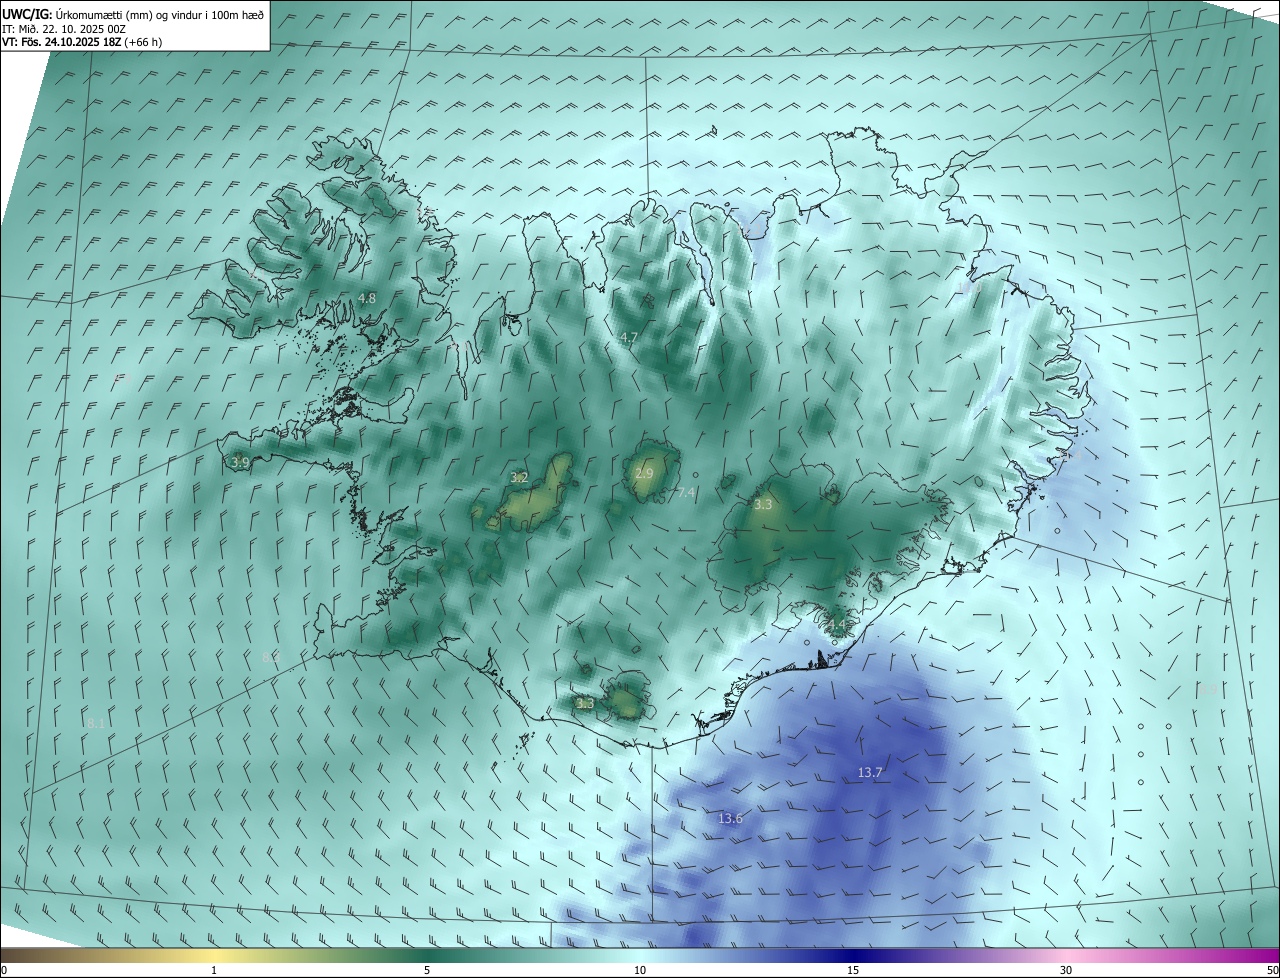Click the yellow colorbar segment near 1

coord(214,955)
